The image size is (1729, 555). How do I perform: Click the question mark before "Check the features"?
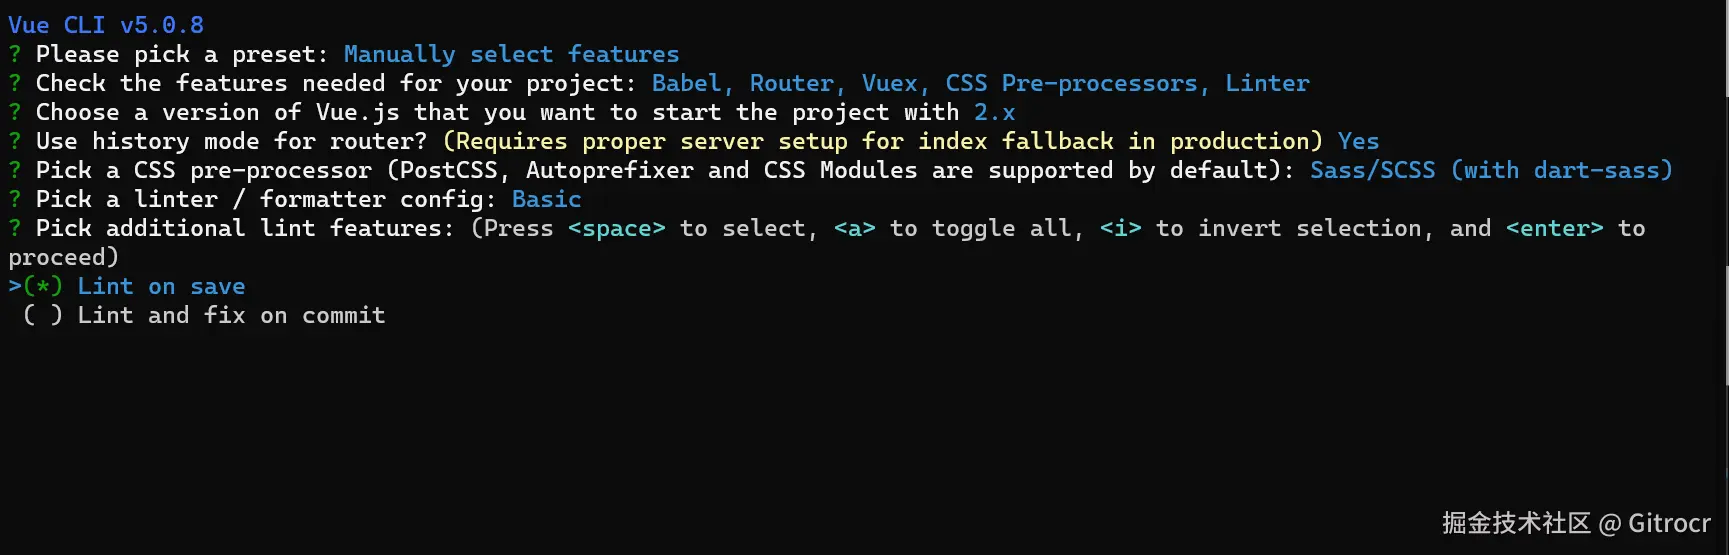point(15,83)
